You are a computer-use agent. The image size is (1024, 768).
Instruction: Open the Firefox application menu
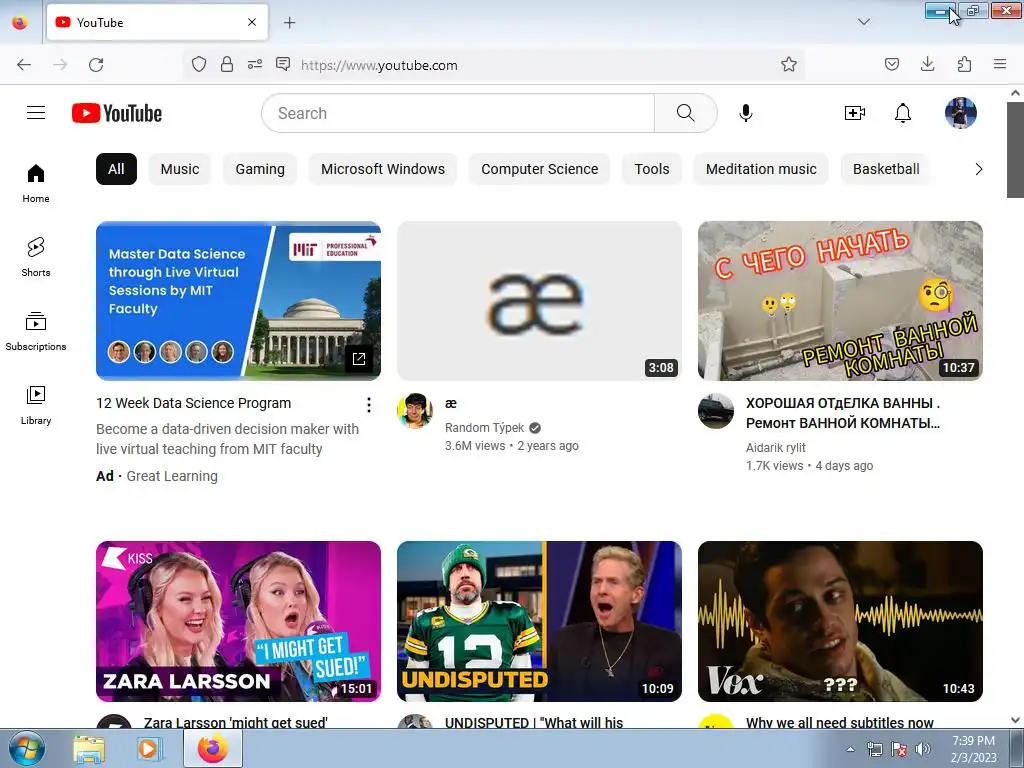tap(1000, 64)
